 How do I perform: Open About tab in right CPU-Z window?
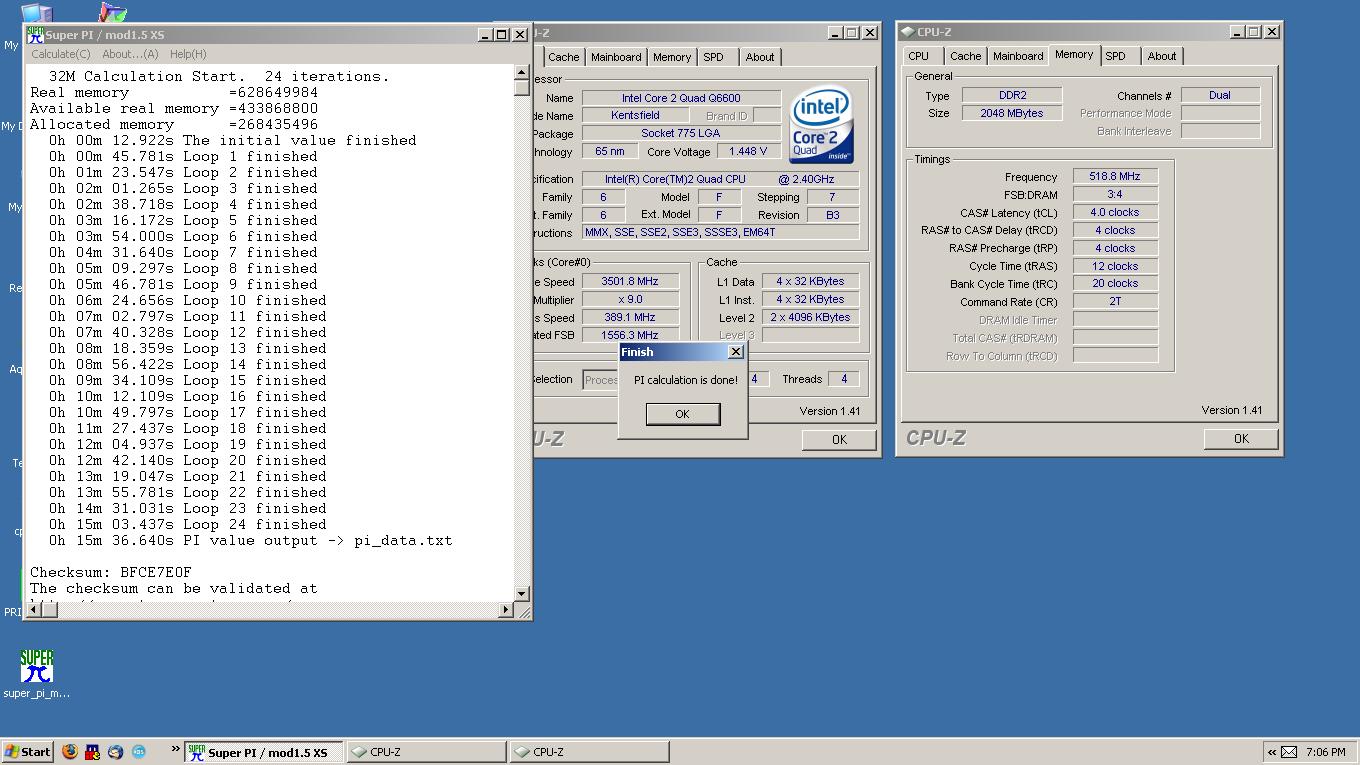coord(1162,56)
